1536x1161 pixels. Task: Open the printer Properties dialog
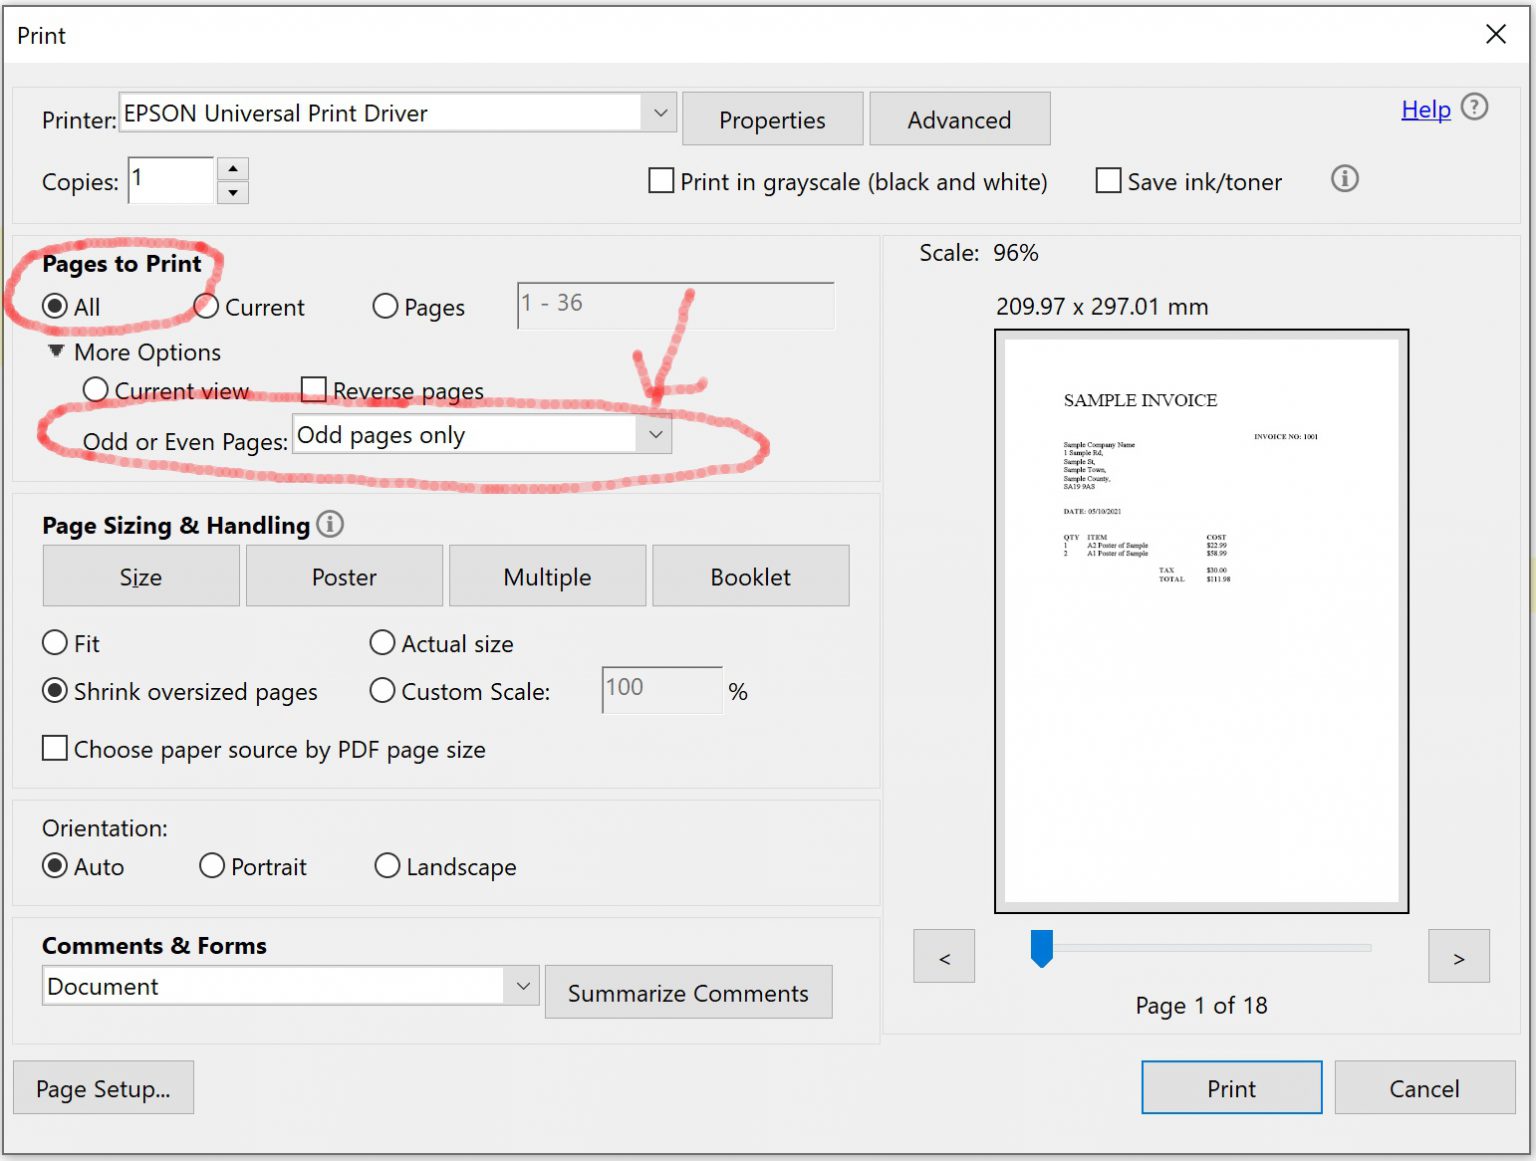[x=772, y=118]
